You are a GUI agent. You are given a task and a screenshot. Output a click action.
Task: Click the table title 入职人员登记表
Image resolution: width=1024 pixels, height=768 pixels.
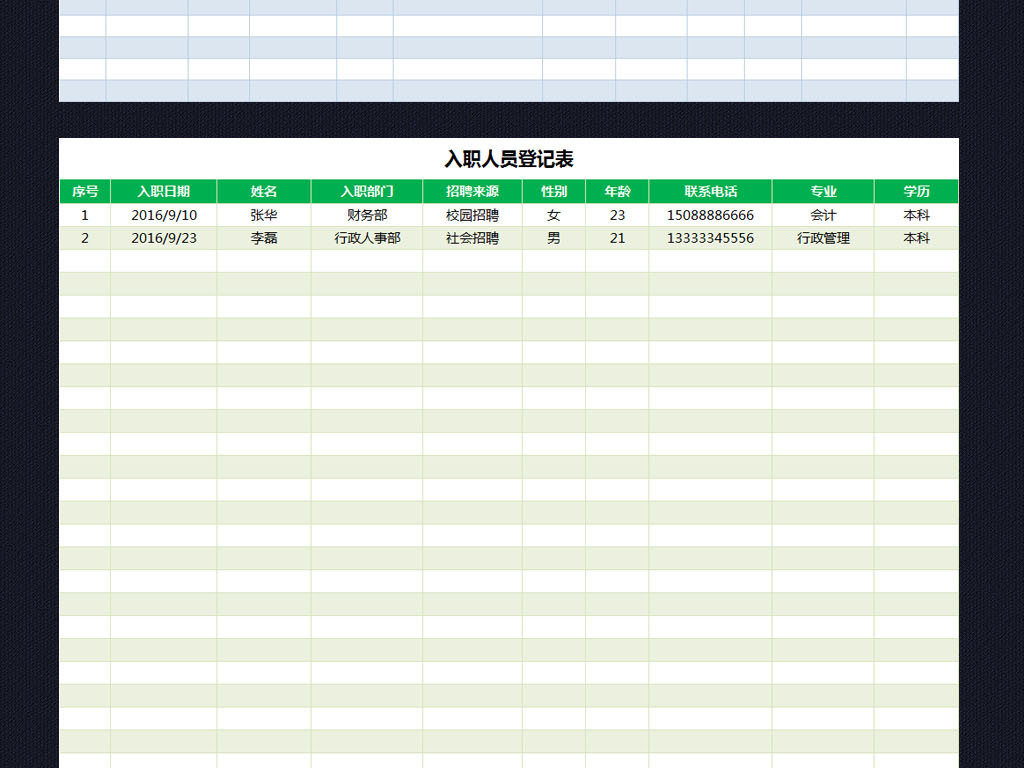pos(509,159)
